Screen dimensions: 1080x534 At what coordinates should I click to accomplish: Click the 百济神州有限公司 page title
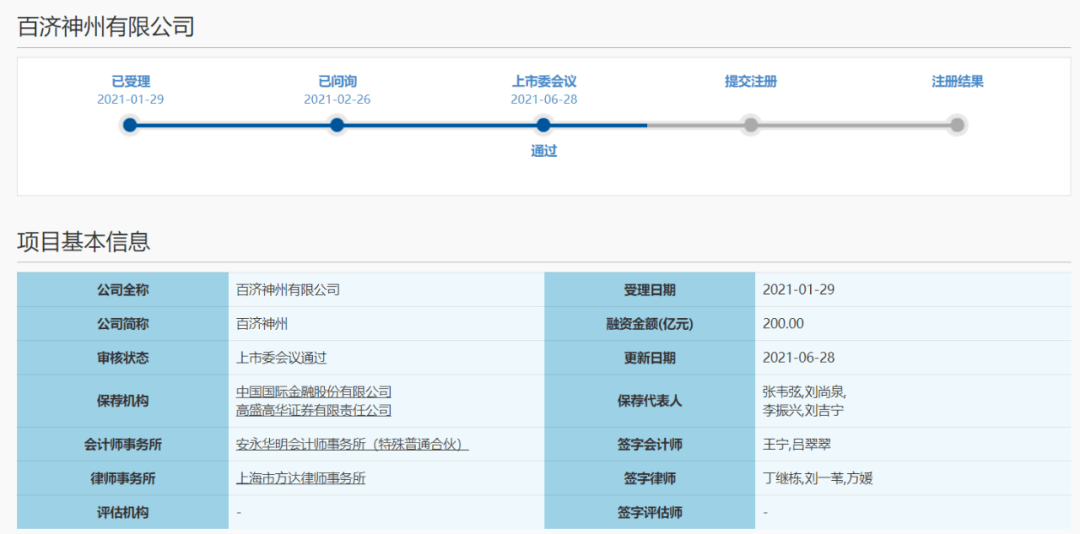(106, 27)
